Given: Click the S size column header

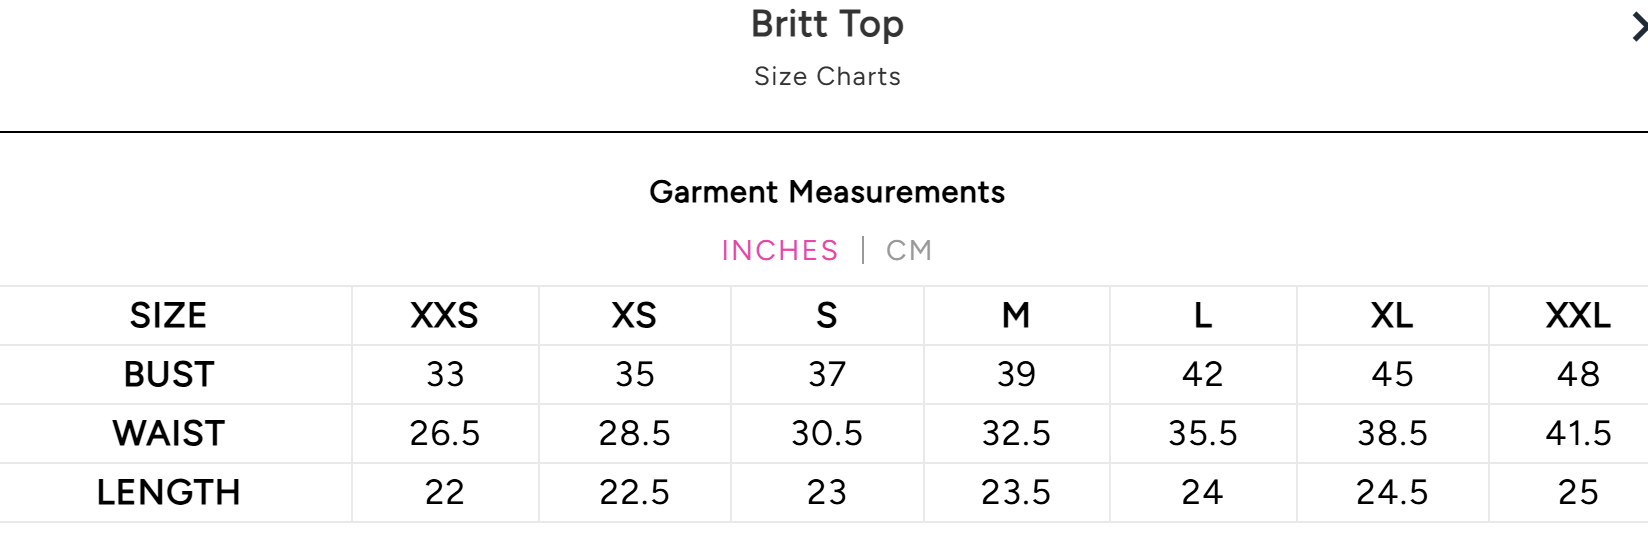Looking at the screenshot, I should click(x=826, y=316).
